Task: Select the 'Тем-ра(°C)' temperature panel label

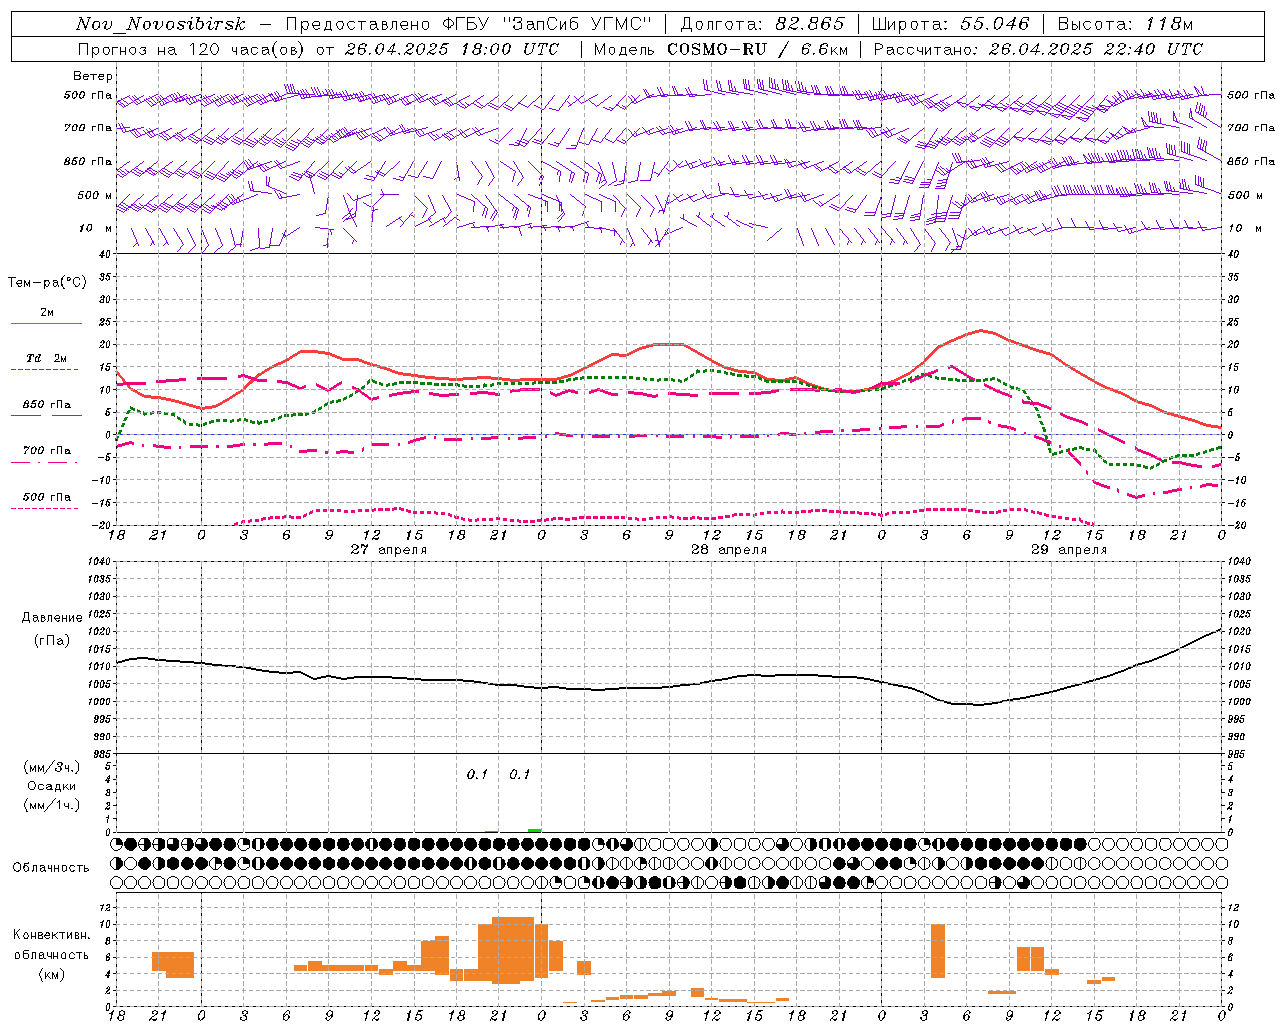Action: click(47, 283)
